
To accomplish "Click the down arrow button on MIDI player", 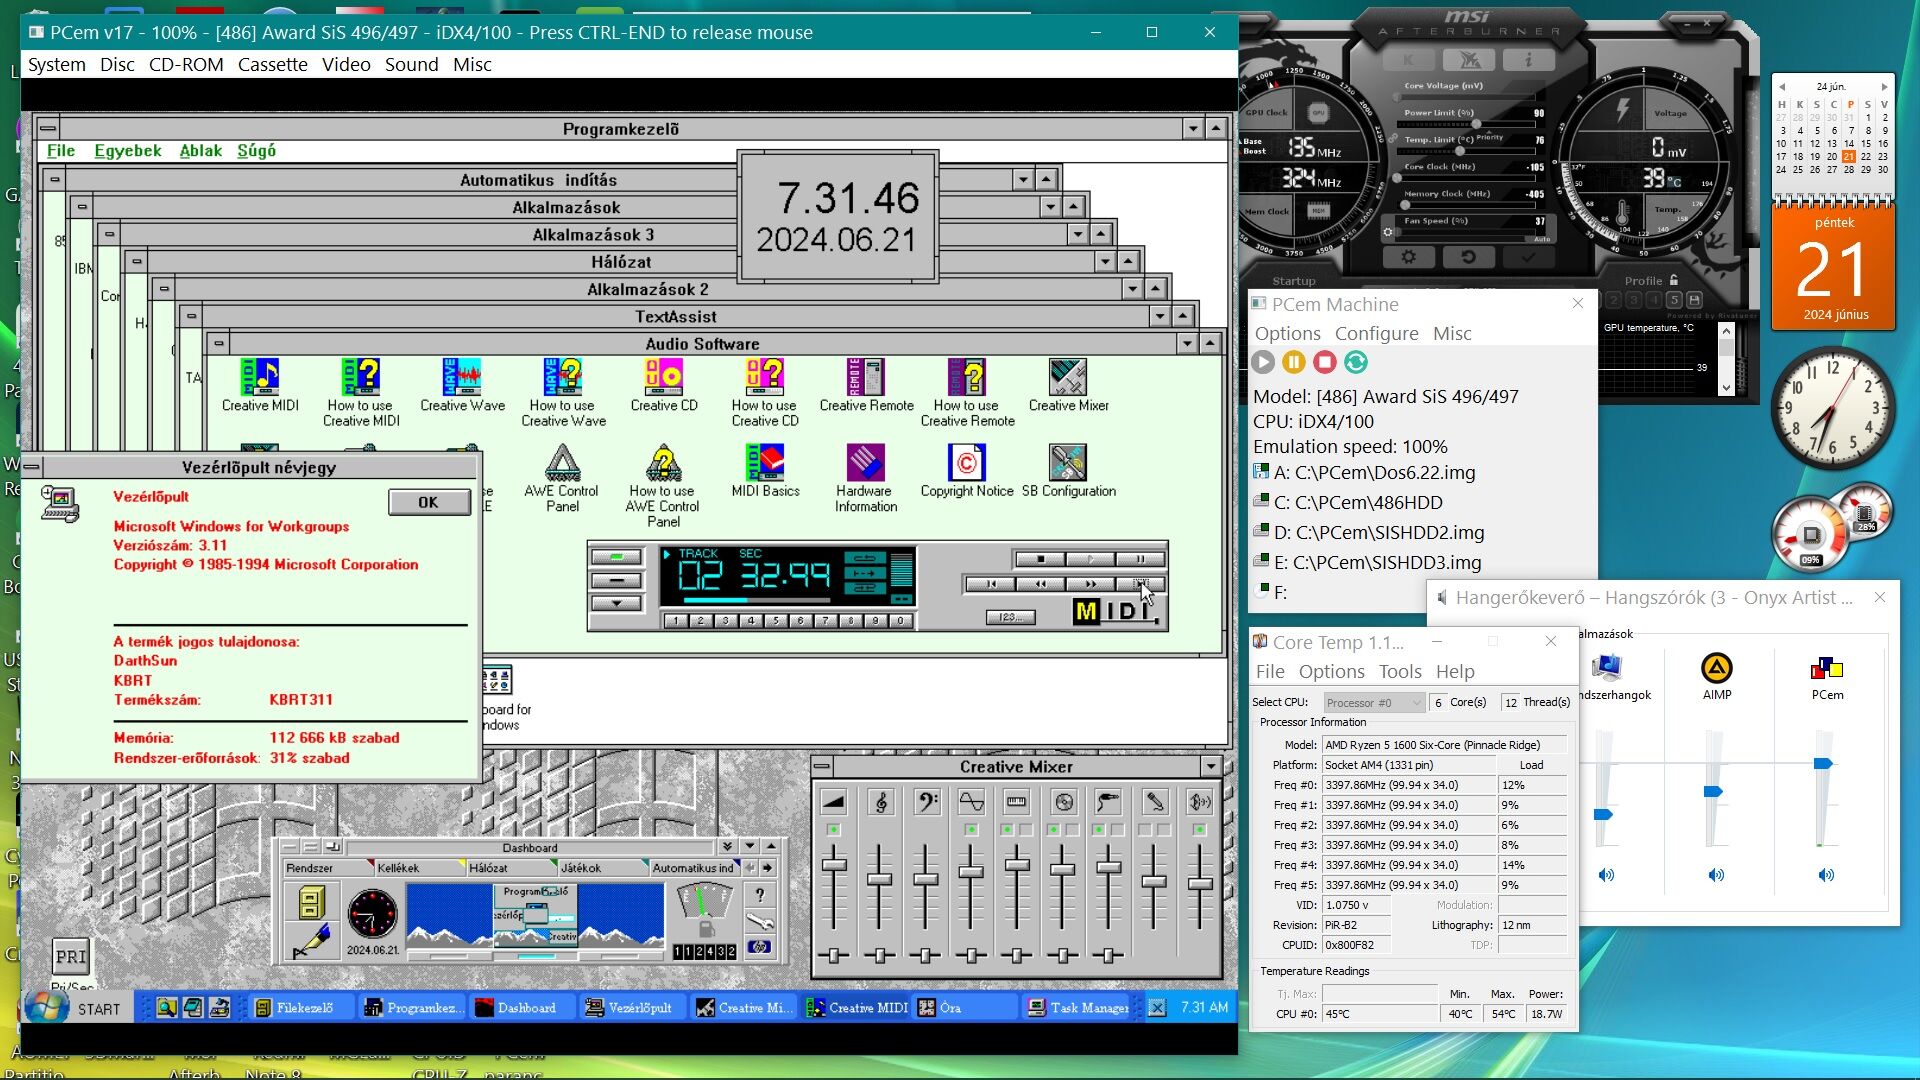I will pyautogui.click(x=616, y=604).
